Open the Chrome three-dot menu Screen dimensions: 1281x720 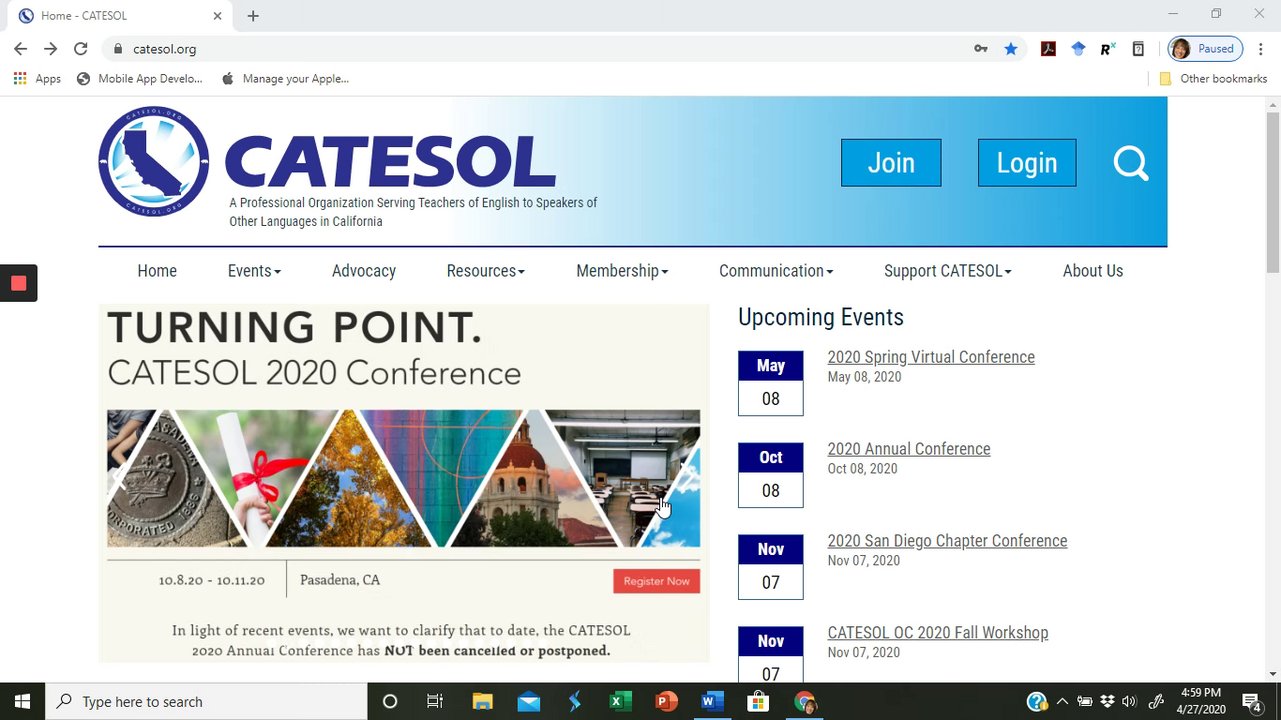coord(1261,49)
